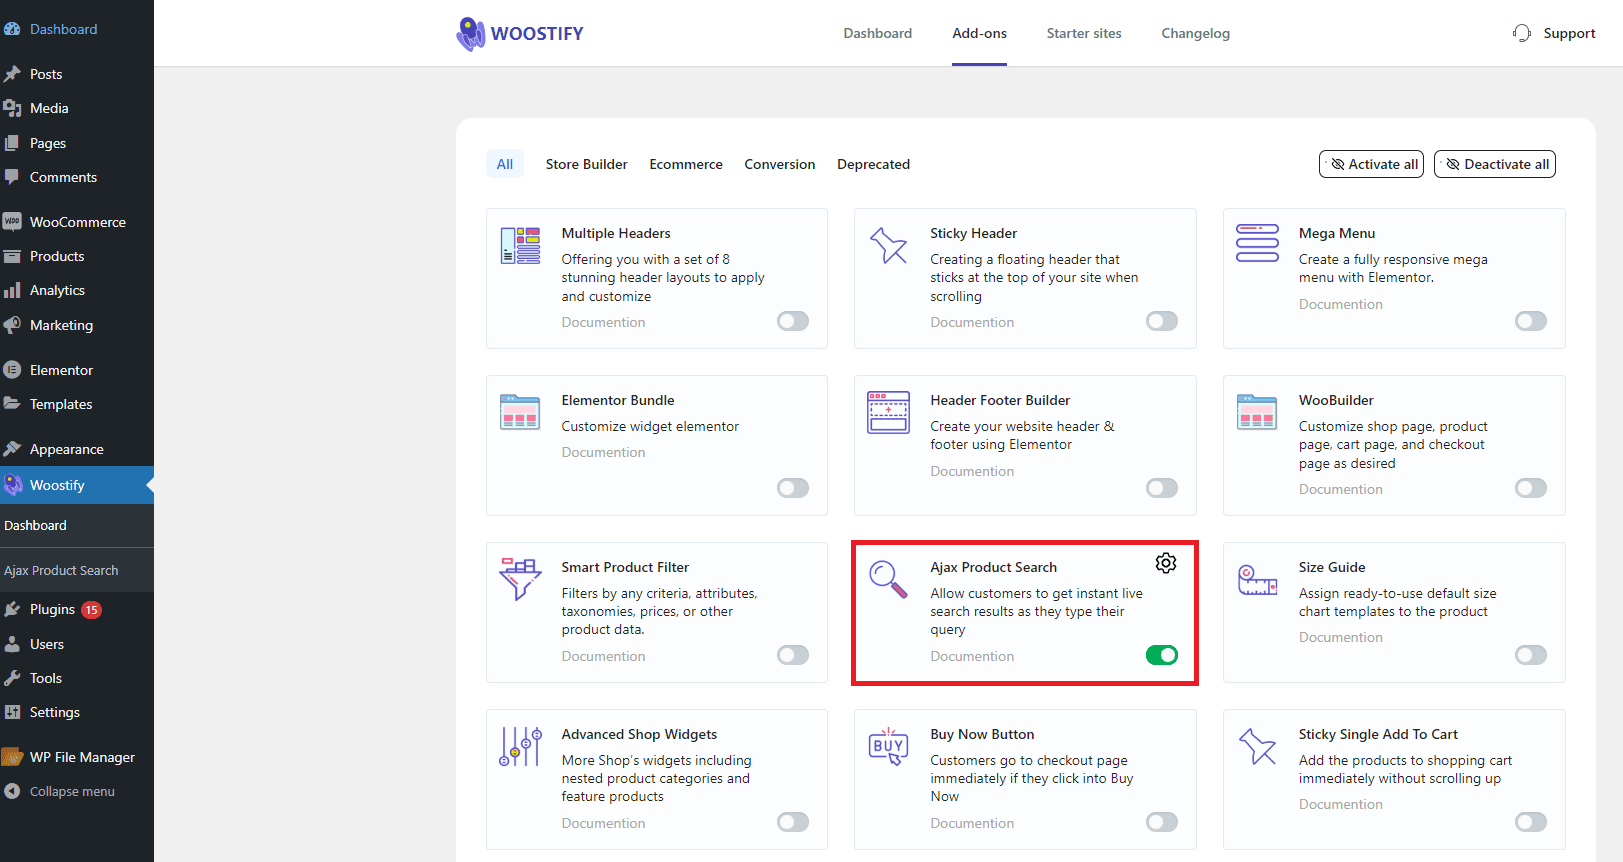Filter add-ons by All
The width and height of the screenshot is (1623, 862).
505,164
